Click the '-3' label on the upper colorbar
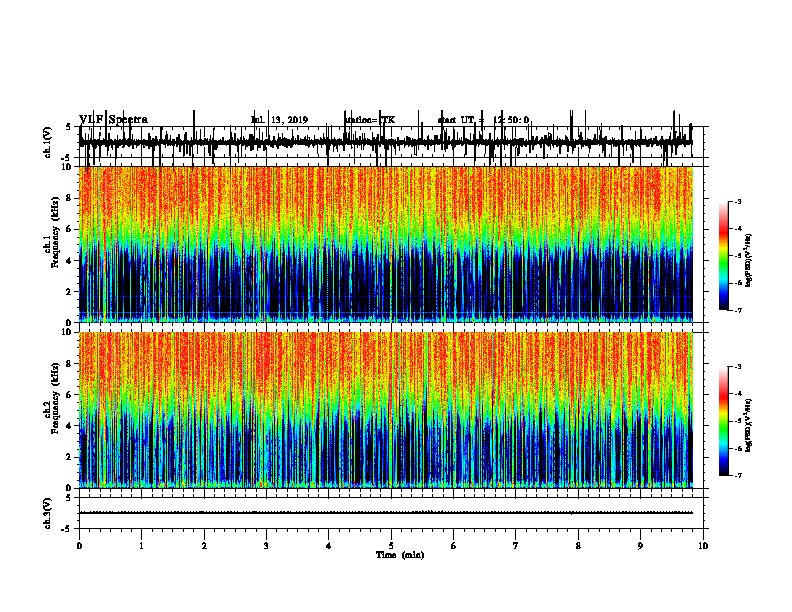 (737, 201)
